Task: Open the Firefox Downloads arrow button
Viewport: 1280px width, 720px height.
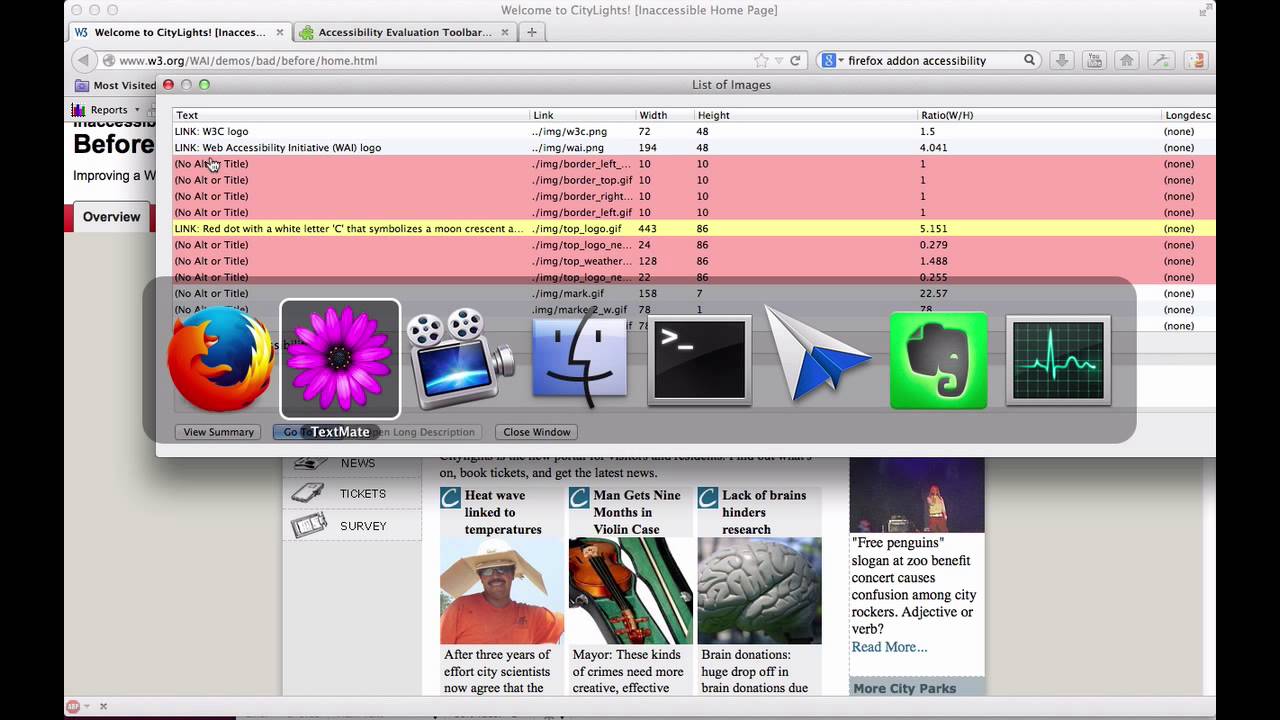Action: 1062,60
